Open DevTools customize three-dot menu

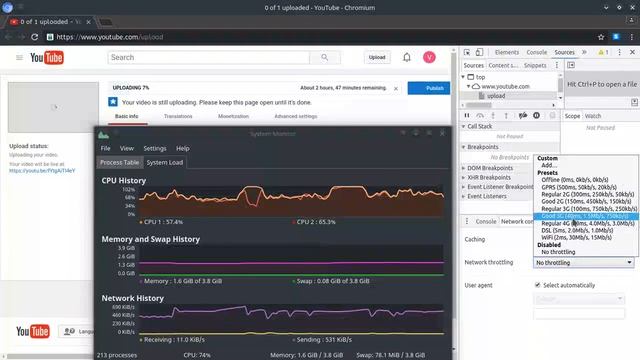click(619, 52)
